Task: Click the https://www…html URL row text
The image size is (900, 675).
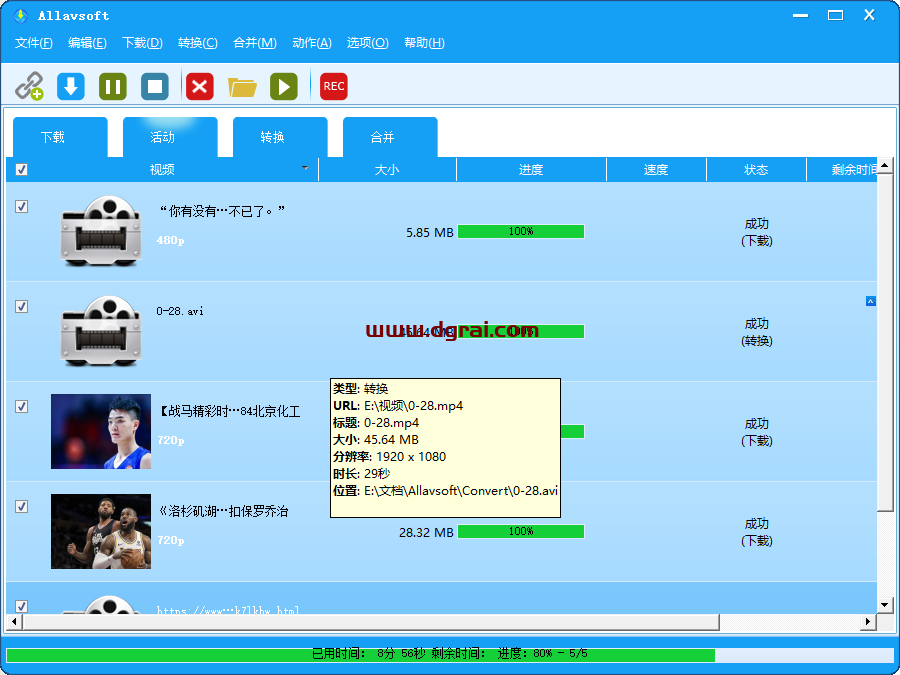Action: (x=228, y=611)
